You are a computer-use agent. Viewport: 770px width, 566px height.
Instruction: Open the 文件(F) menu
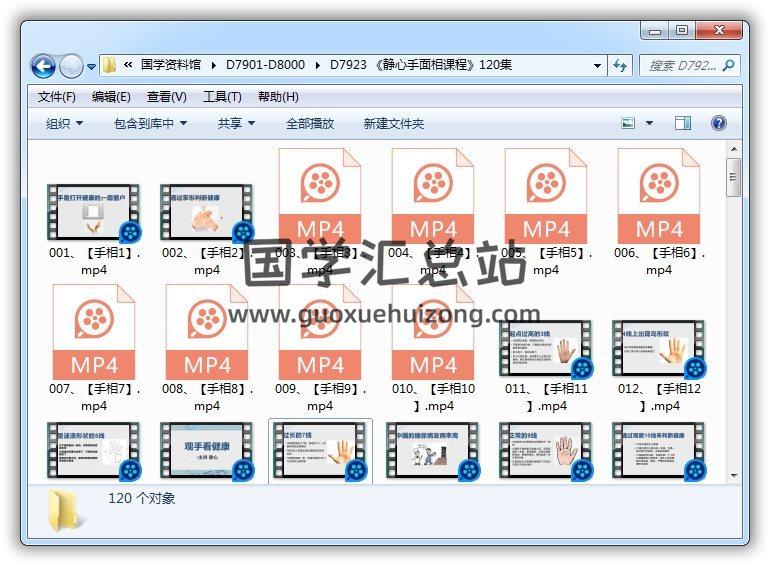tap(57, 97)
